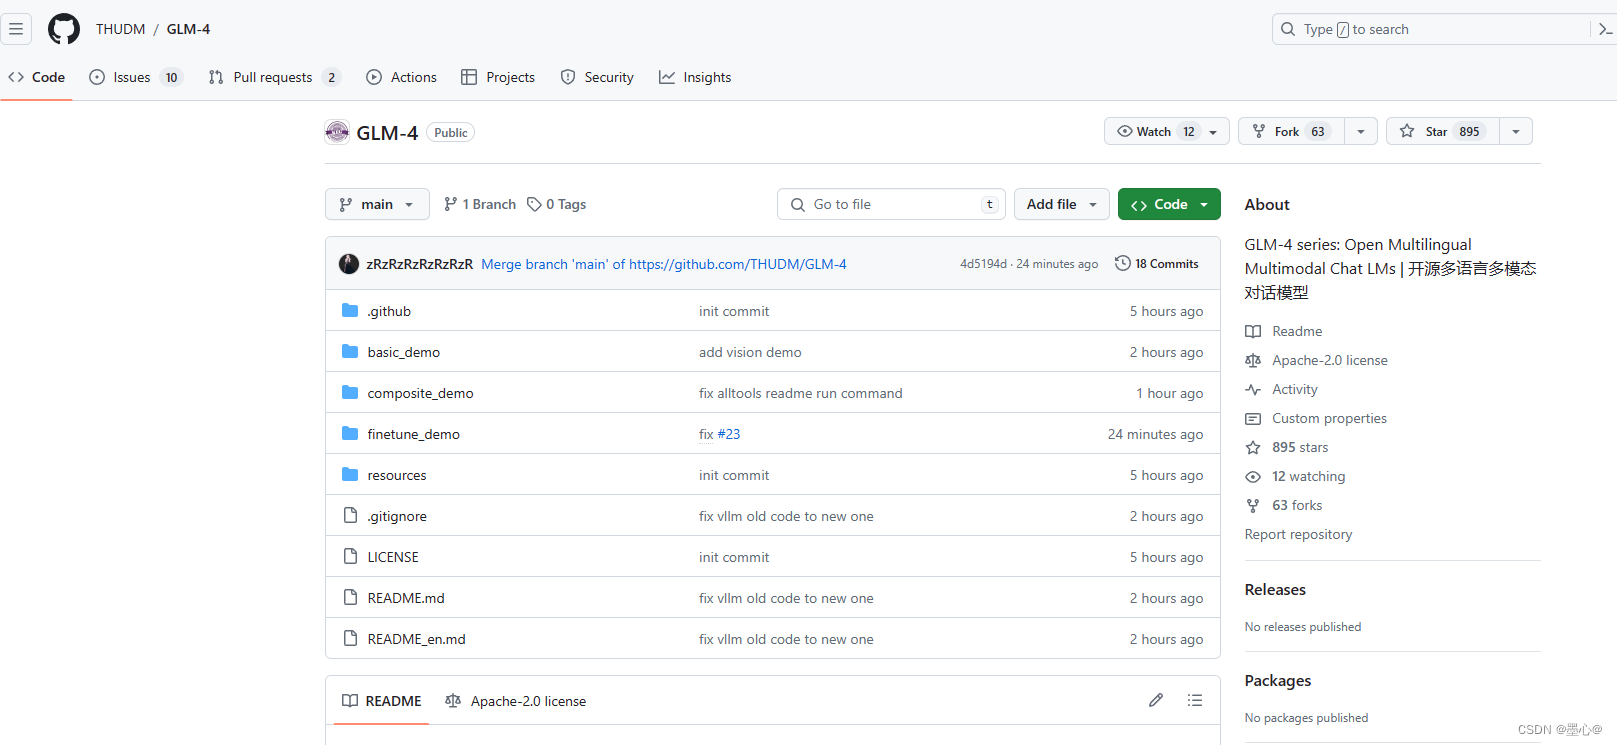Screen dimensions: 1617x745
Task: Open the Security tab
Action: point(597,77)
